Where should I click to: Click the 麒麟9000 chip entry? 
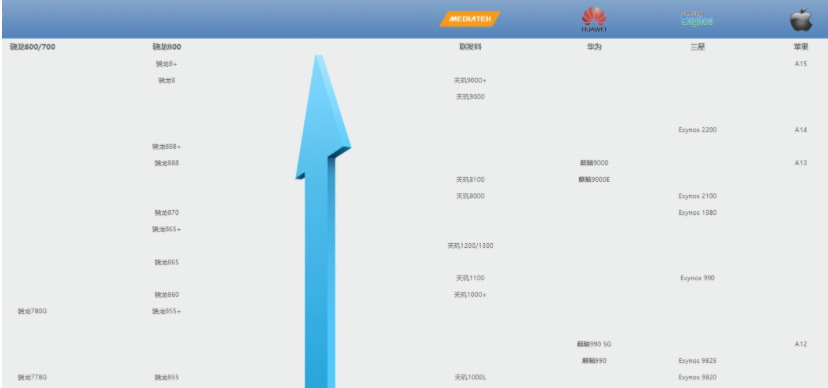click(x=594, y=163)
